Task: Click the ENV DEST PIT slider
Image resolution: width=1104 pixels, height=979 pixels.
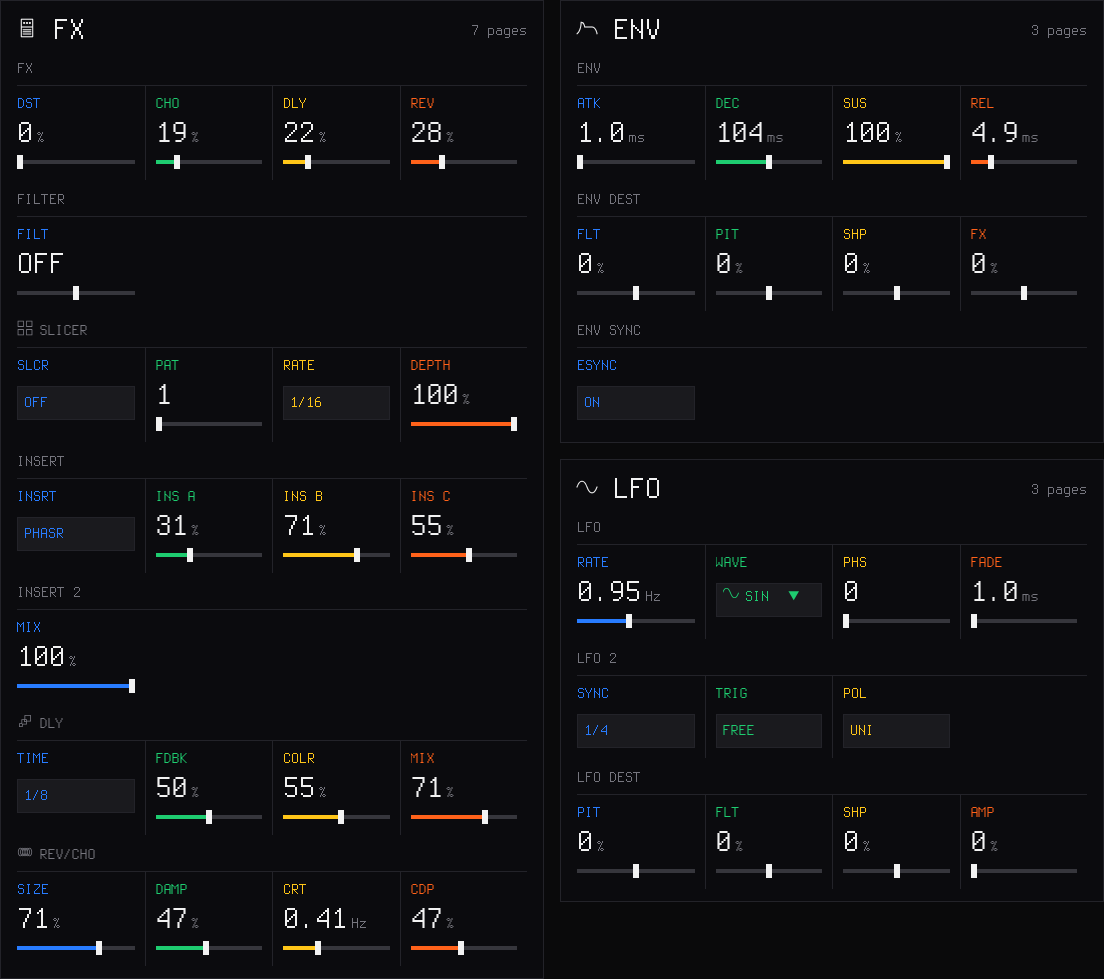Action: [768, 293]
